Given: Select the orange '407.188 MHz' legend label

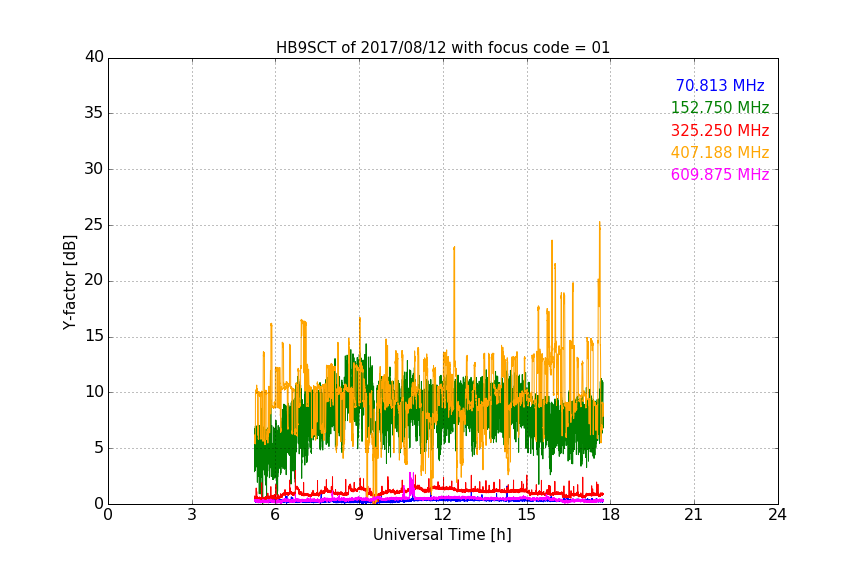Looking at the screenshot, I should pyautogui.click(x=720, y=153).
